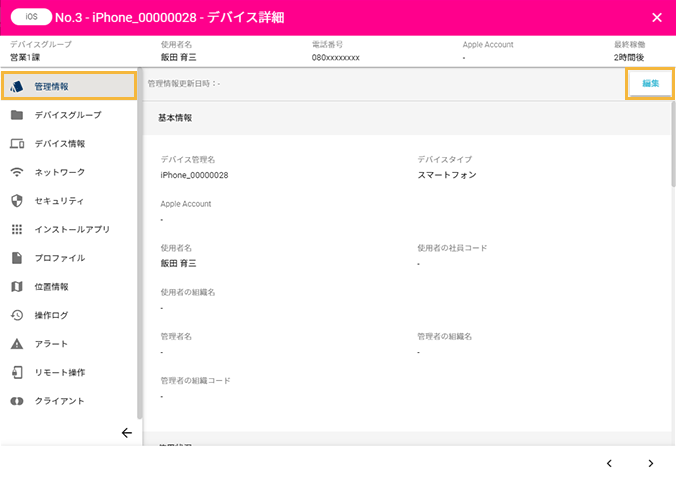Click the セキュリティ shield icon
This screenshot has height=478, width=676.
17,201
